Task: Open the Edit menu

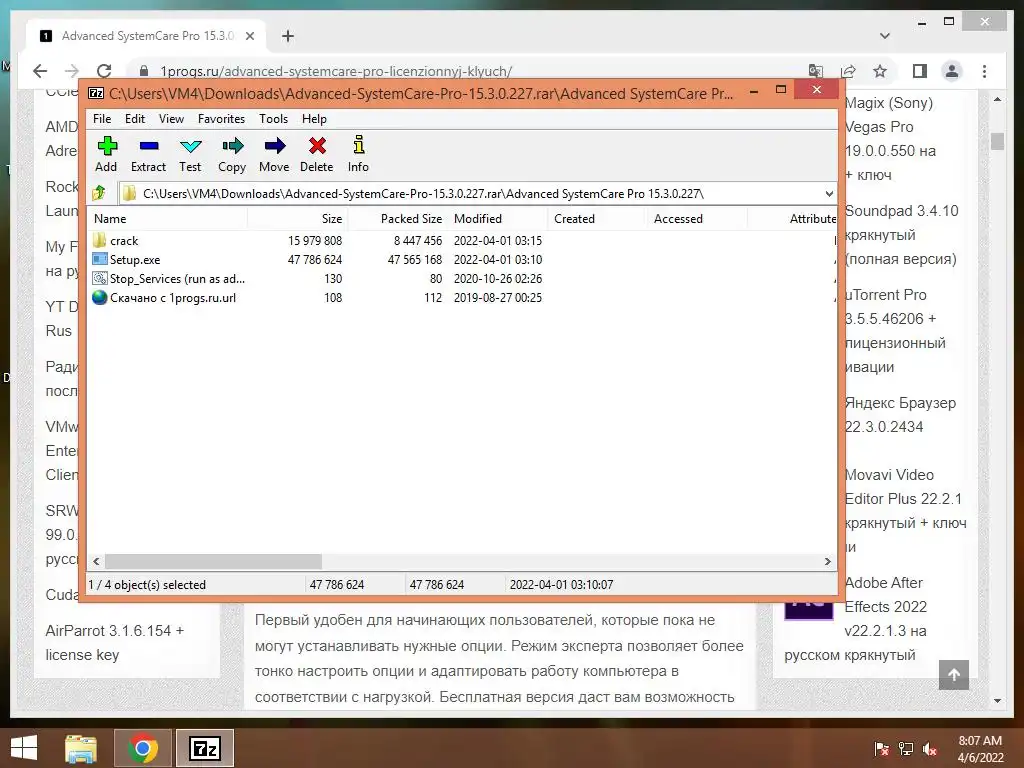Action: tap(135, 119)
